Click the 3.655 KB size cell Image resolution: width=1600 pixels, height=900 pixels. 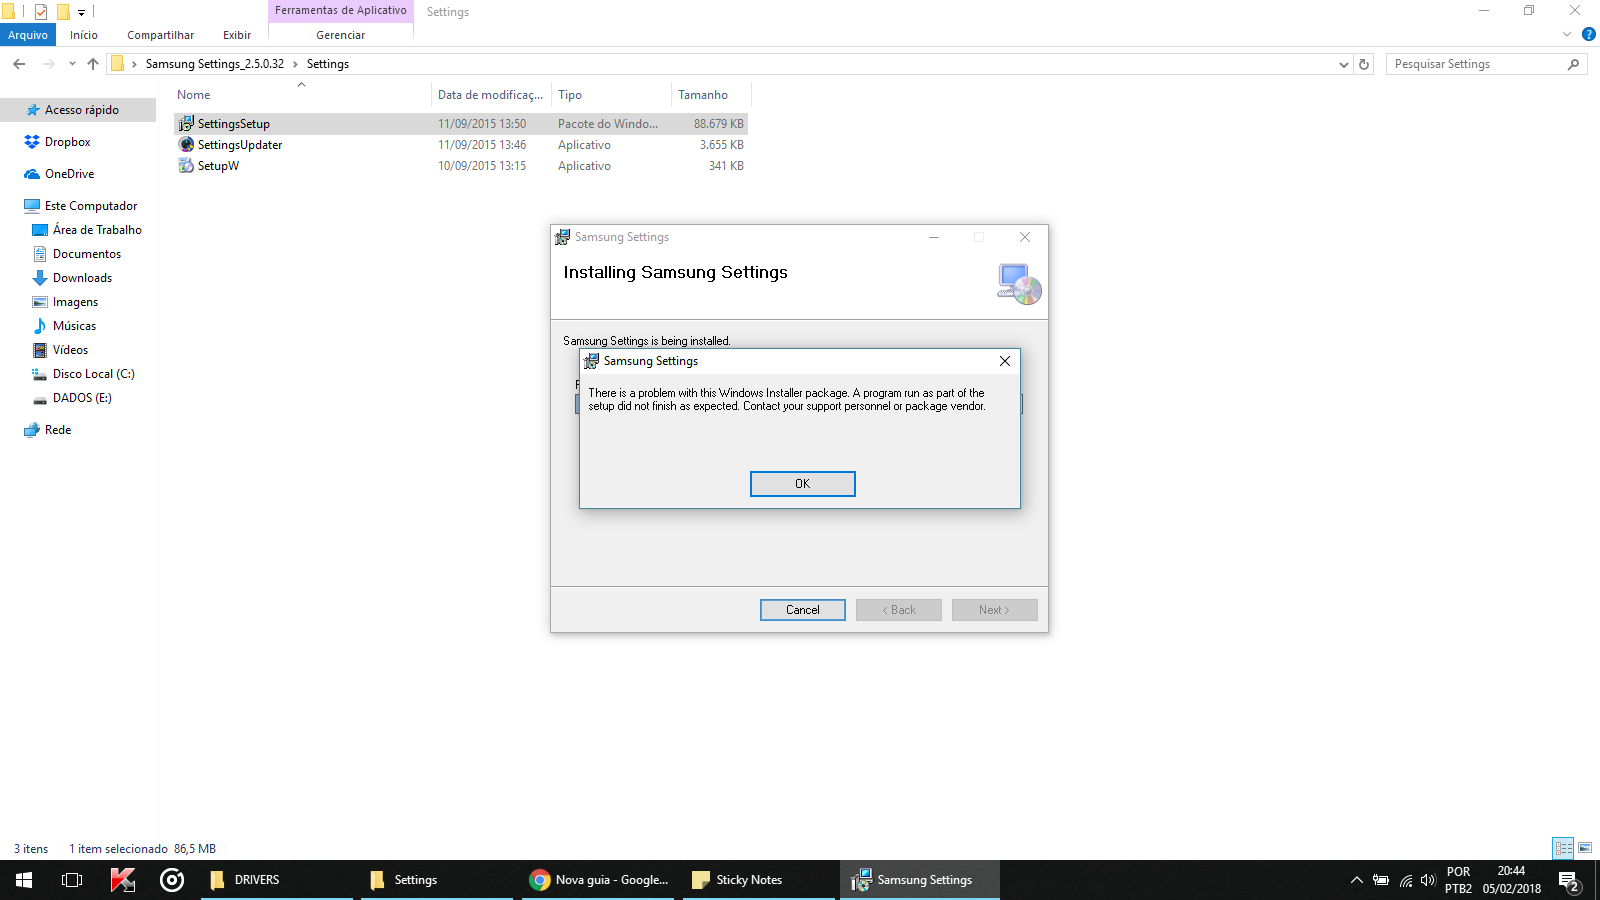(722, 145)
